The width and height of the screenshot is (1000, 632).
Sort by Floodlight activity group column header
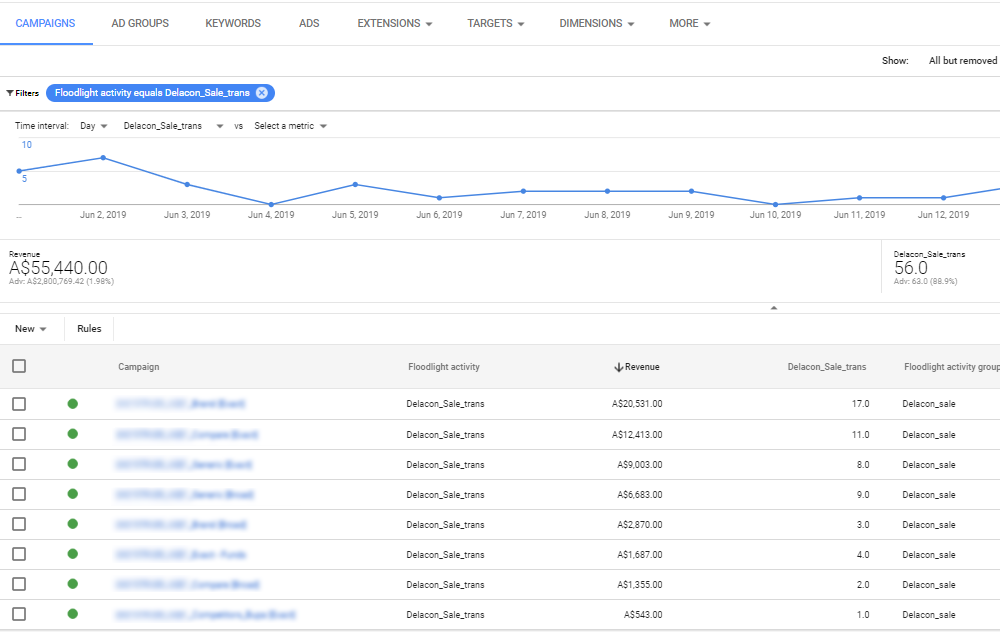coord(952,367)
